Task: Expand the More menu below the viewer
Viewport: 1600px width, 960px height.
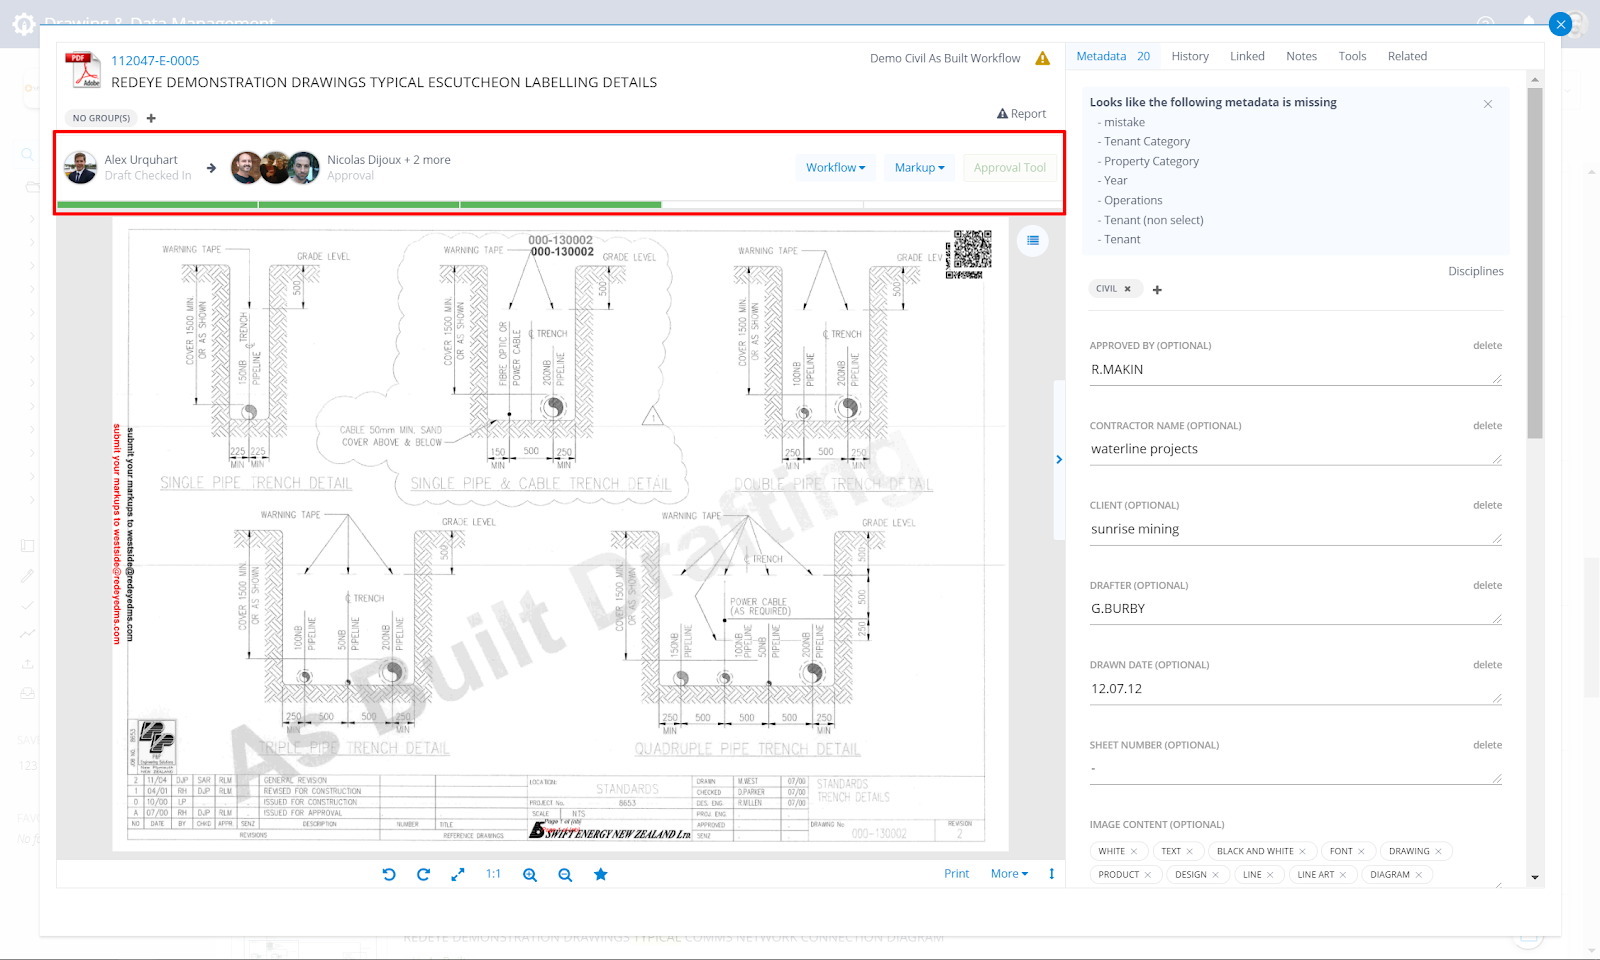Action: click(1009, 874)
